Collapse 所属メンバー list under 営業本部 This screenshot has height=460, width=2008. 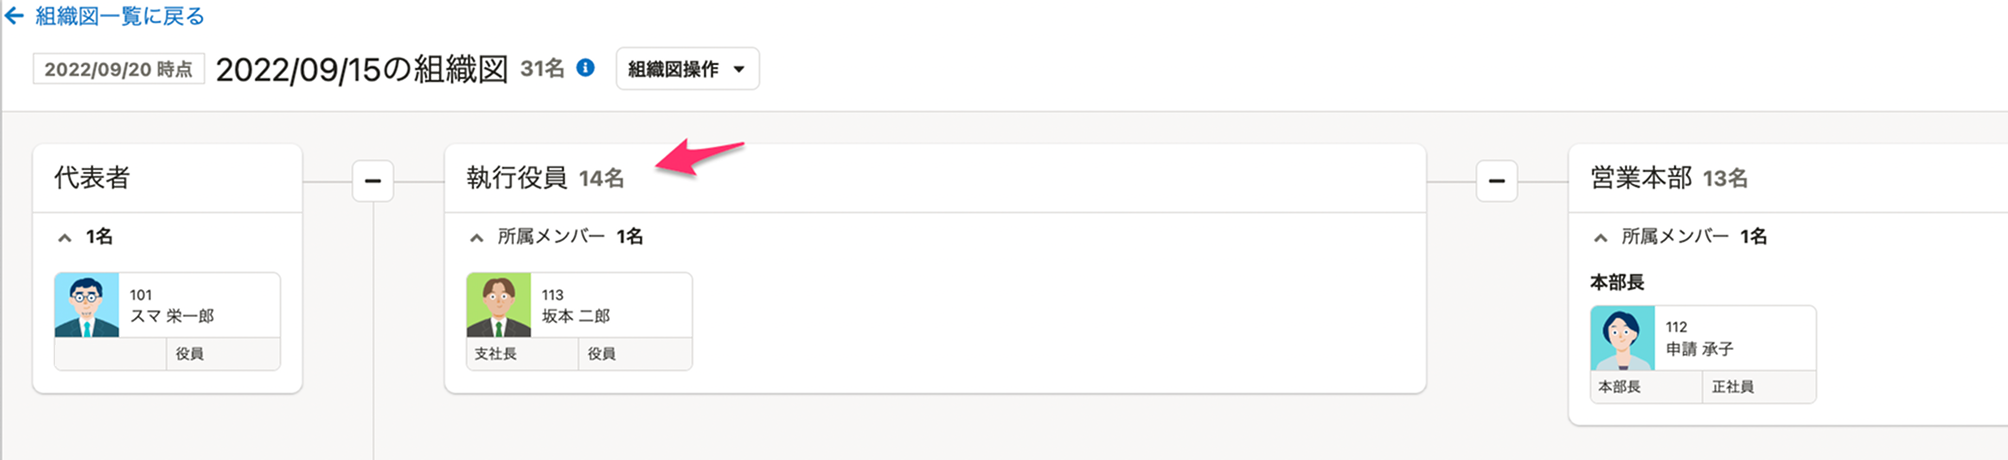coord(1601,238)
